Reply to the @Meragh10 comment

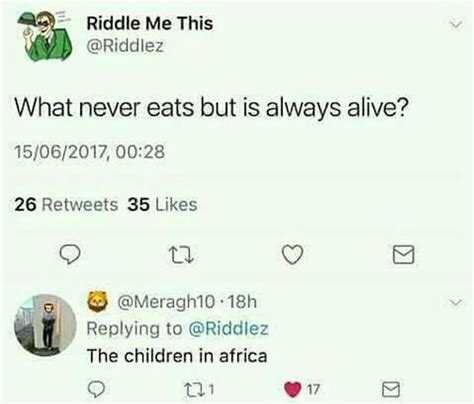click(96, 389)
